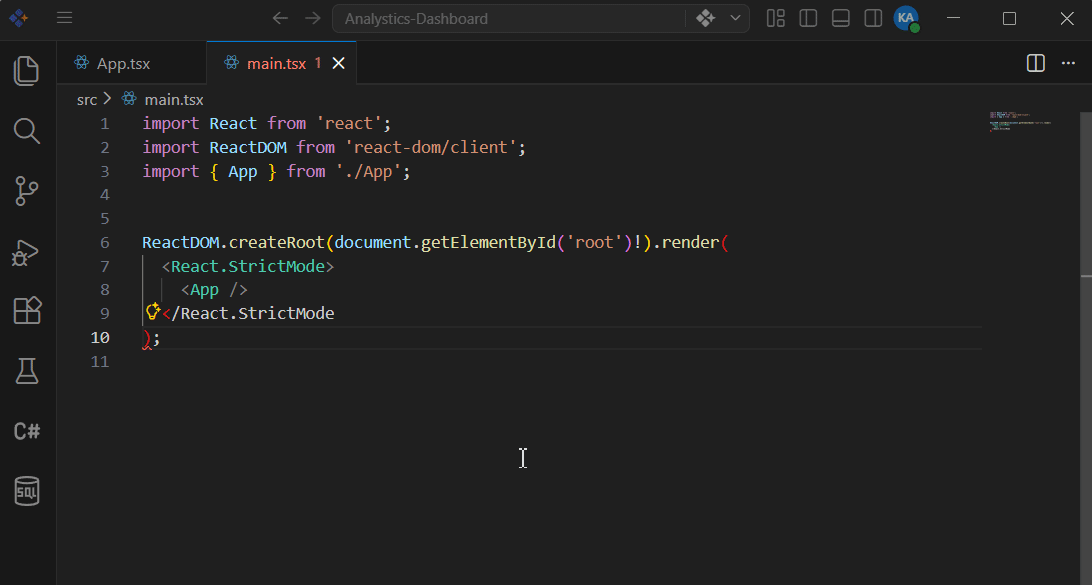Open the customize layout options

coord(775,18)
